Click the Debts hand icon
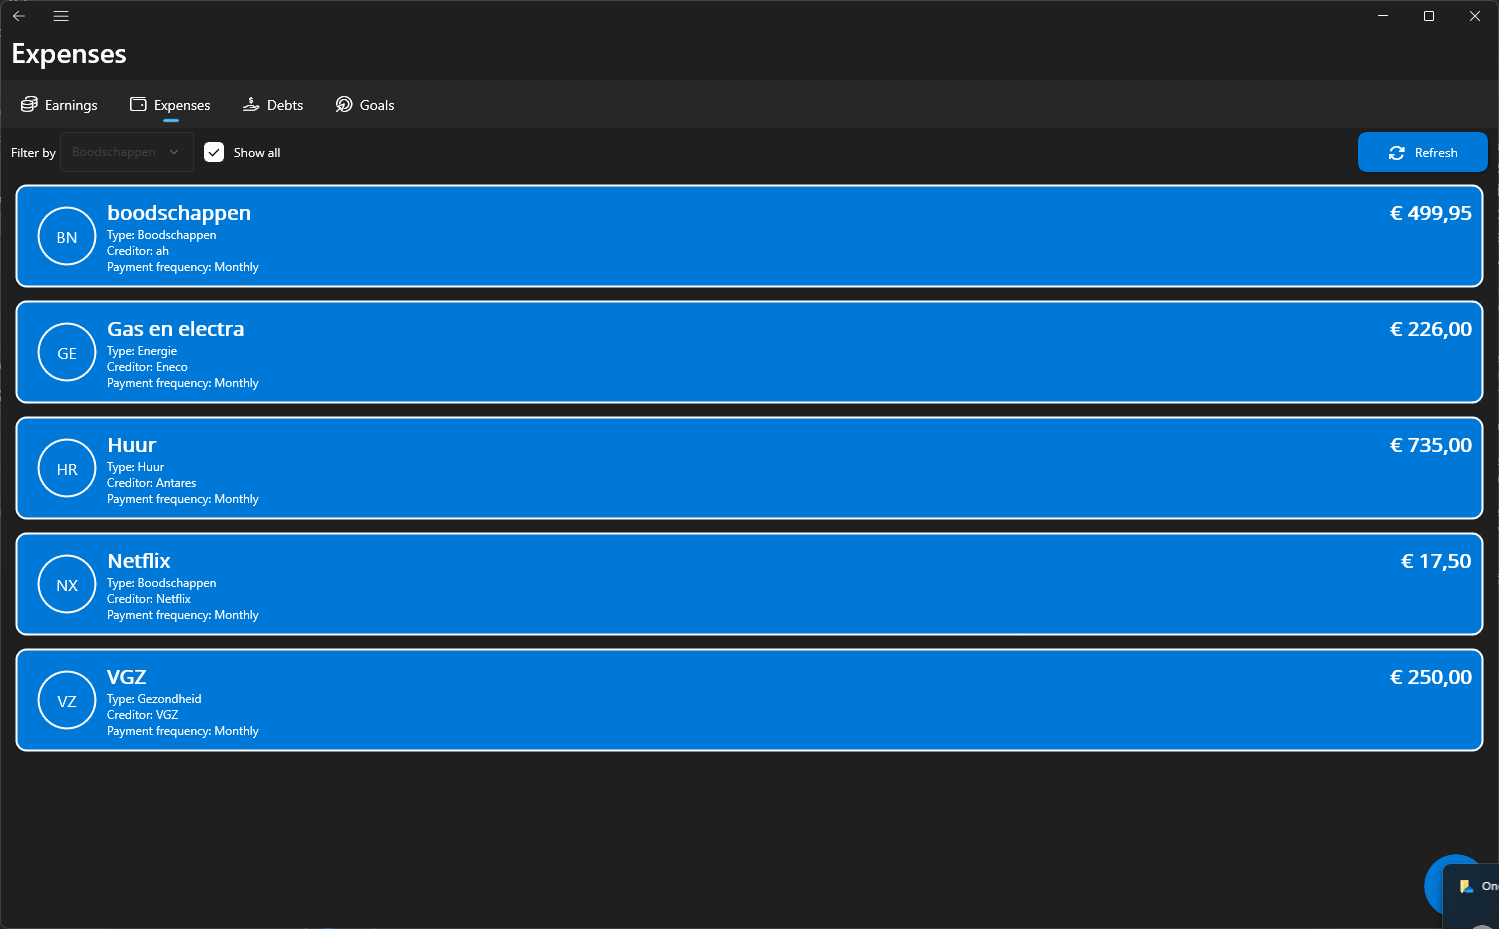The width and height of the screenshot is (1499, 929). click(251, 104)
